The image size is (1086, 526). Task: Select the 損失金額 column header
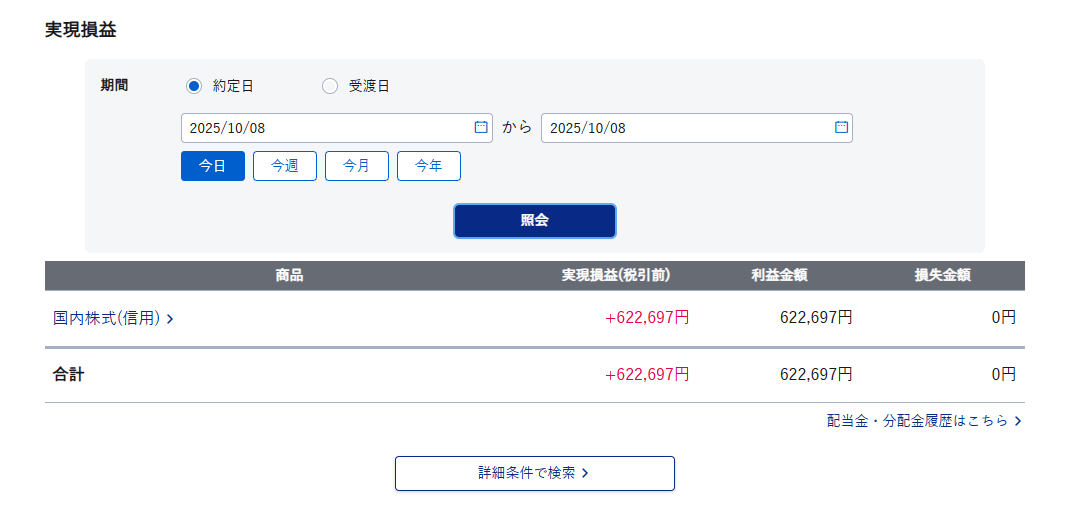[943, 275]
